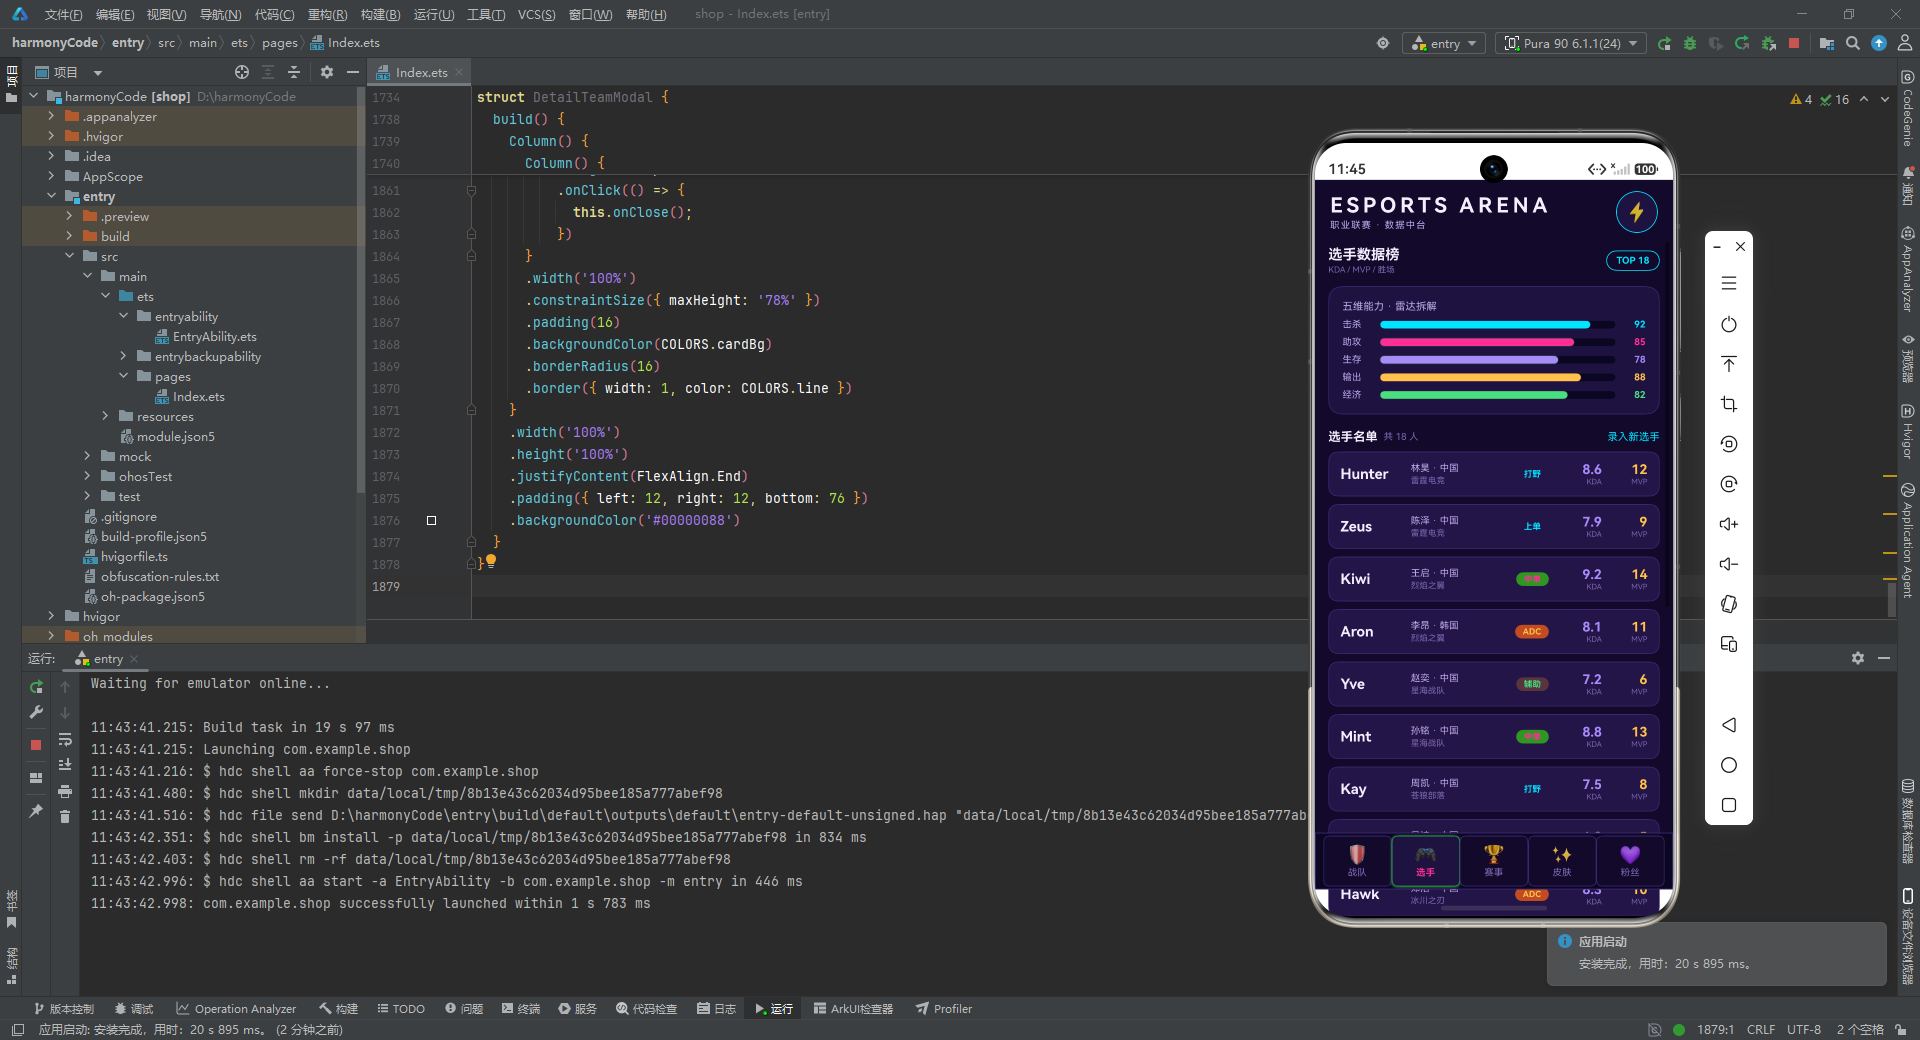Open CodeGenie panel from the right sidebar

pyautogui.click(x=1908, y=110)
